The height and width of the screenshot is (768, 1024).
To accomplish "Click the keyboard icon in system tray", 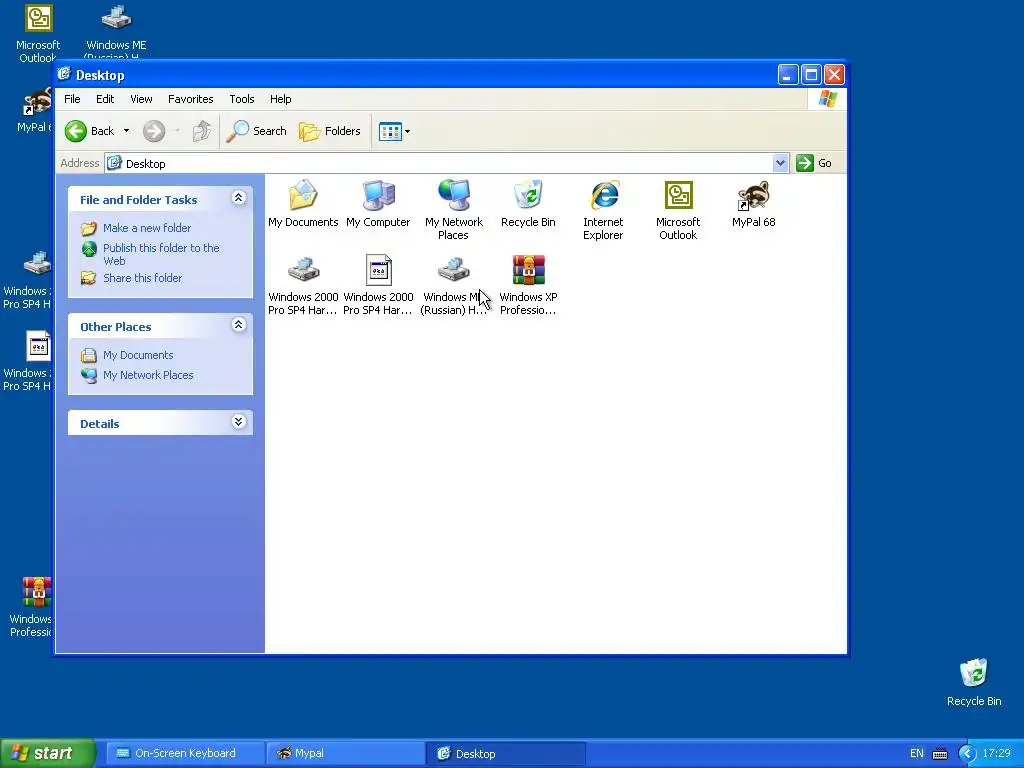I will pyautogui.click(x=940, y=754).
